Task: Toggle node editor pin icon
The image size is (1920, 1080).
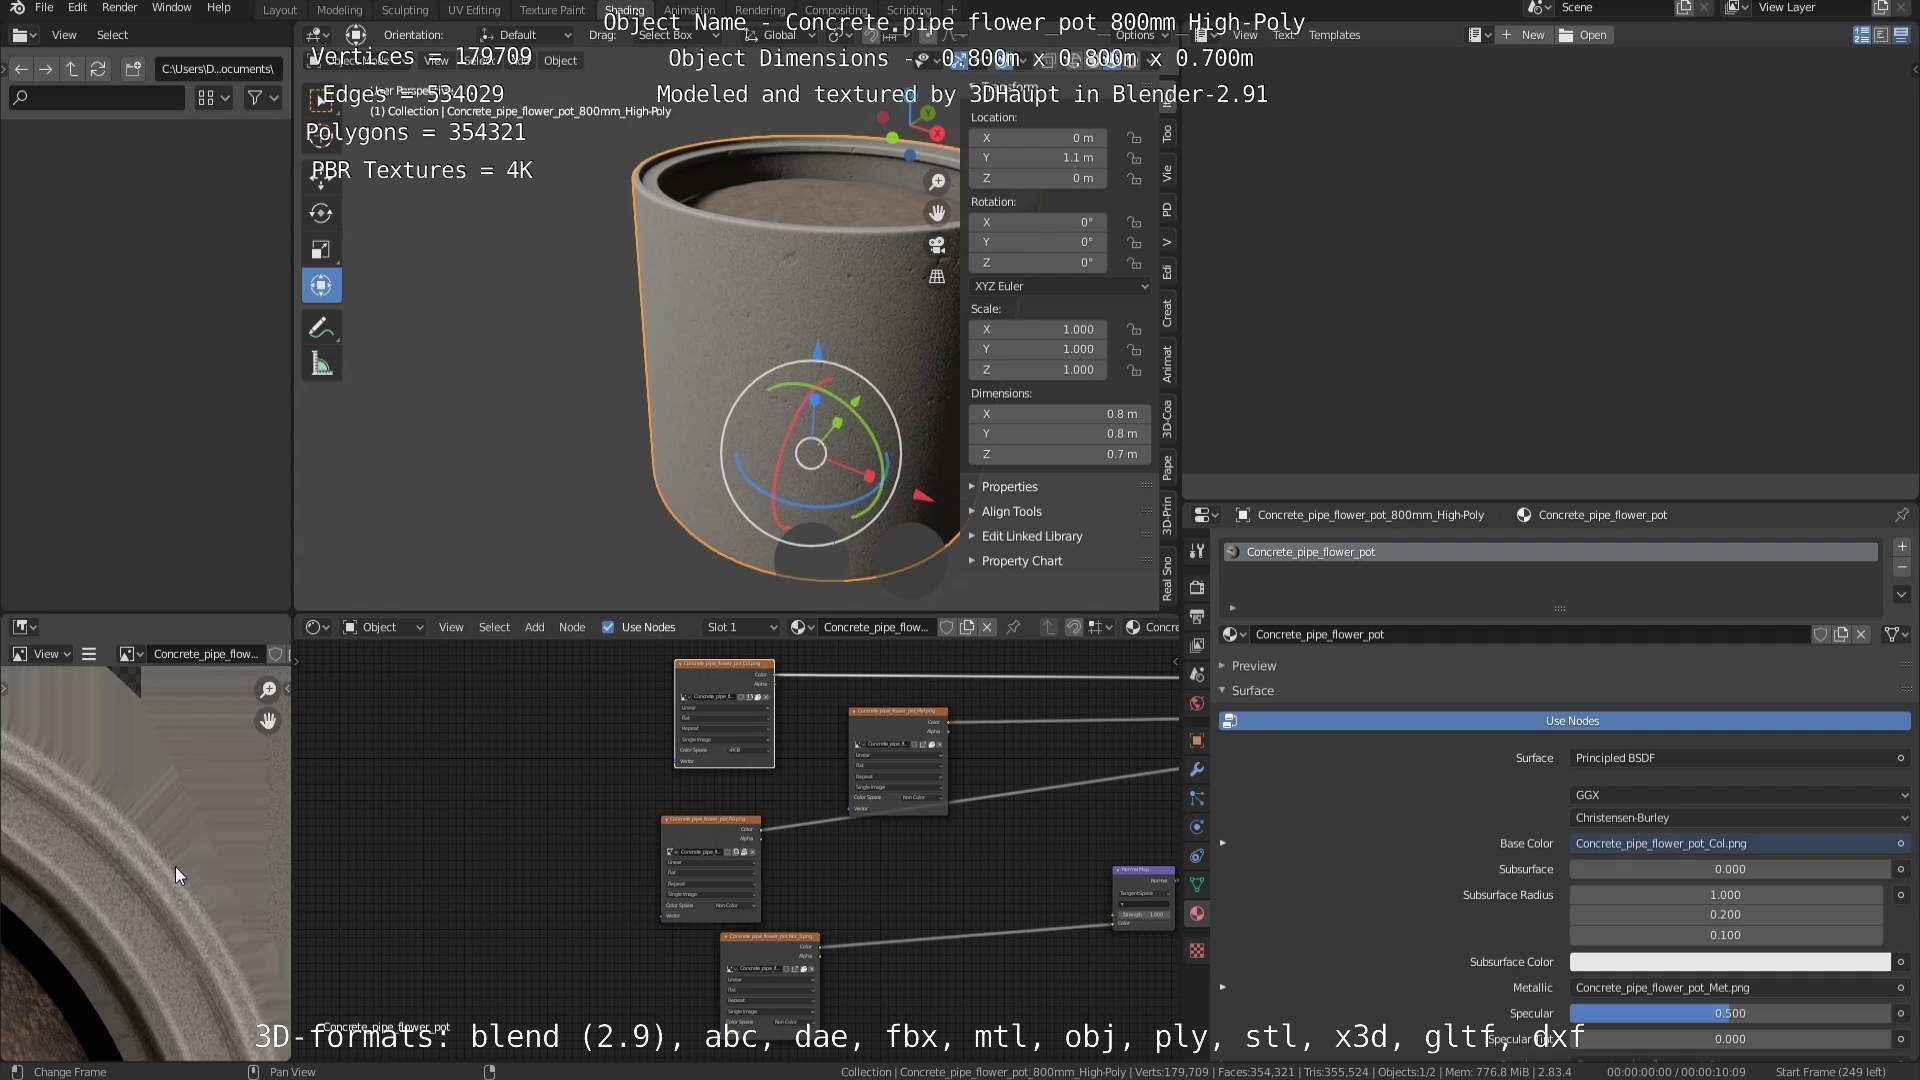Action: 1013,628
